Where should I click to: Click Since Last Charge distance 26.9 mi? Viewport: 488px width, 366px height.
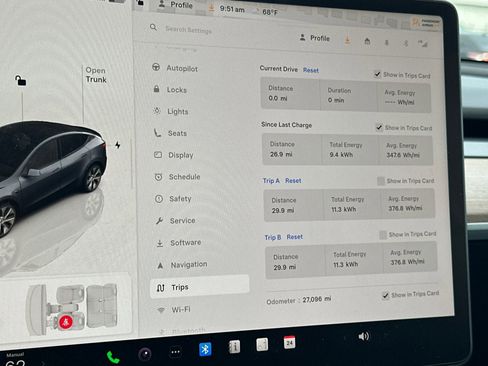tap(281, 154)
